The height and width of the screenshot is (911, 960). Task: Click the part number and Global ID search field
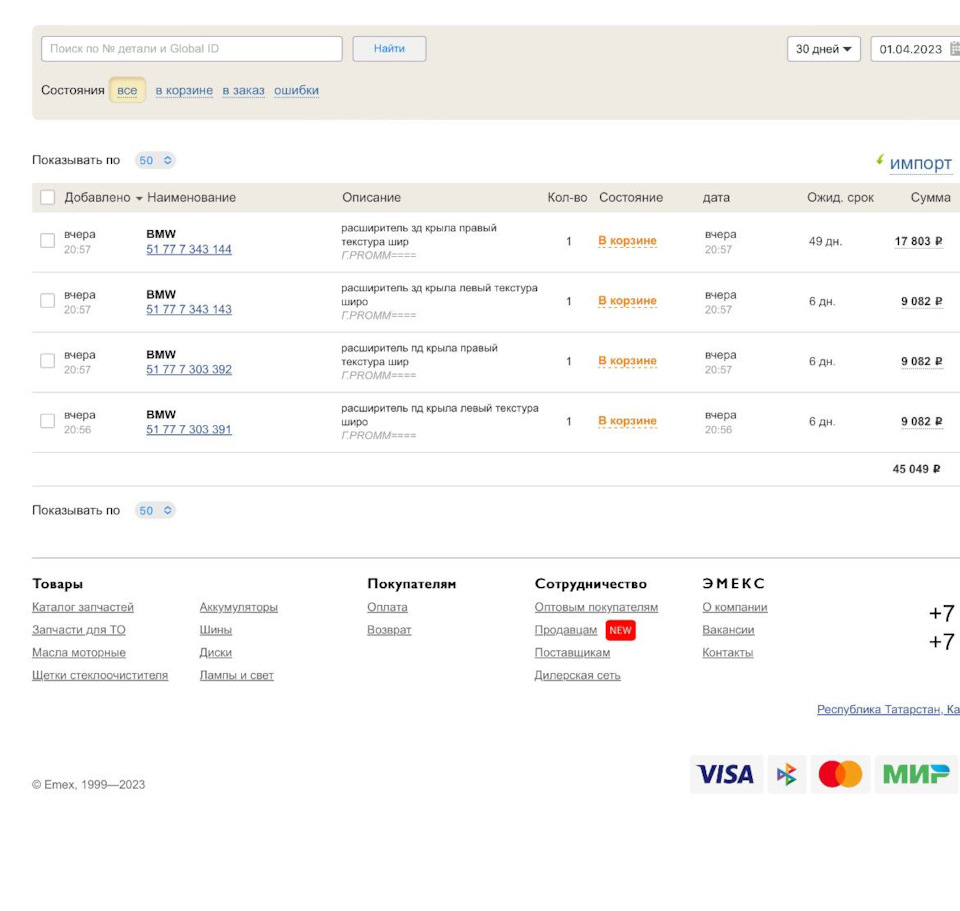click(x=191, y=49)
